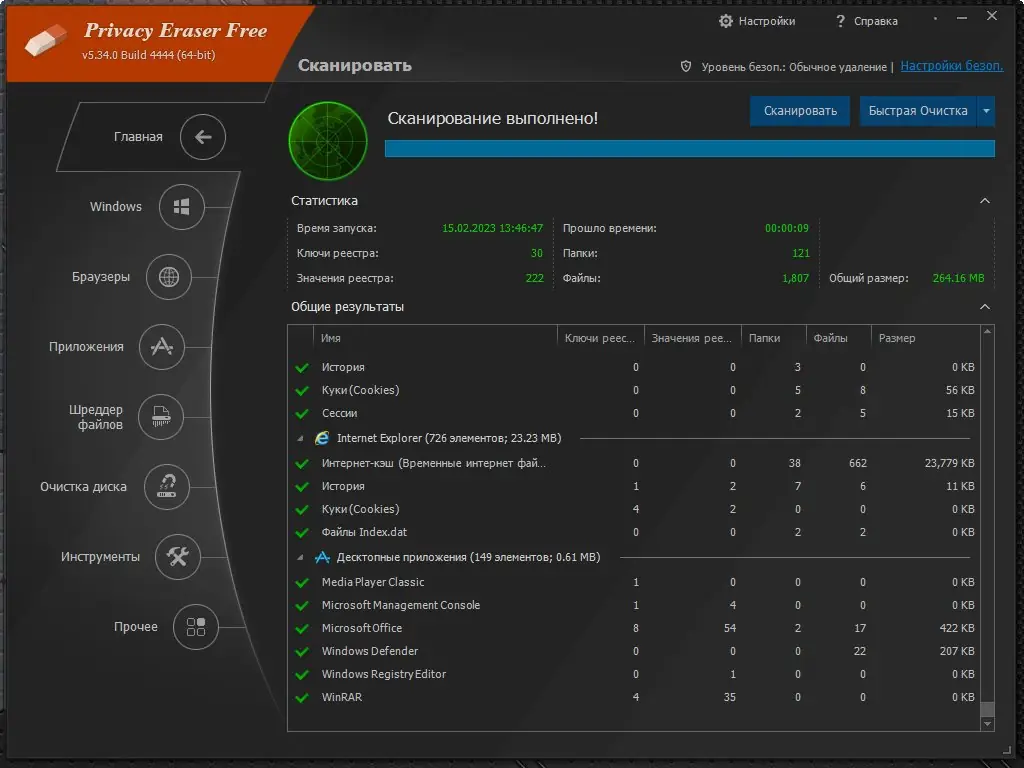Sort by the Папки column header

pos(774,338)
